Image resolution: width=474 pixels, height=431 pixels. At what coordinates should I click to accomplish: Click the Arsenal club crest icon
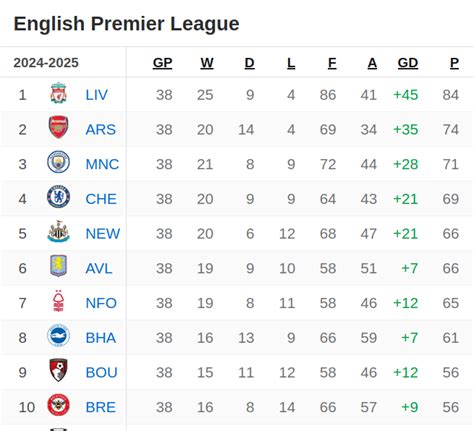(58, 127)
